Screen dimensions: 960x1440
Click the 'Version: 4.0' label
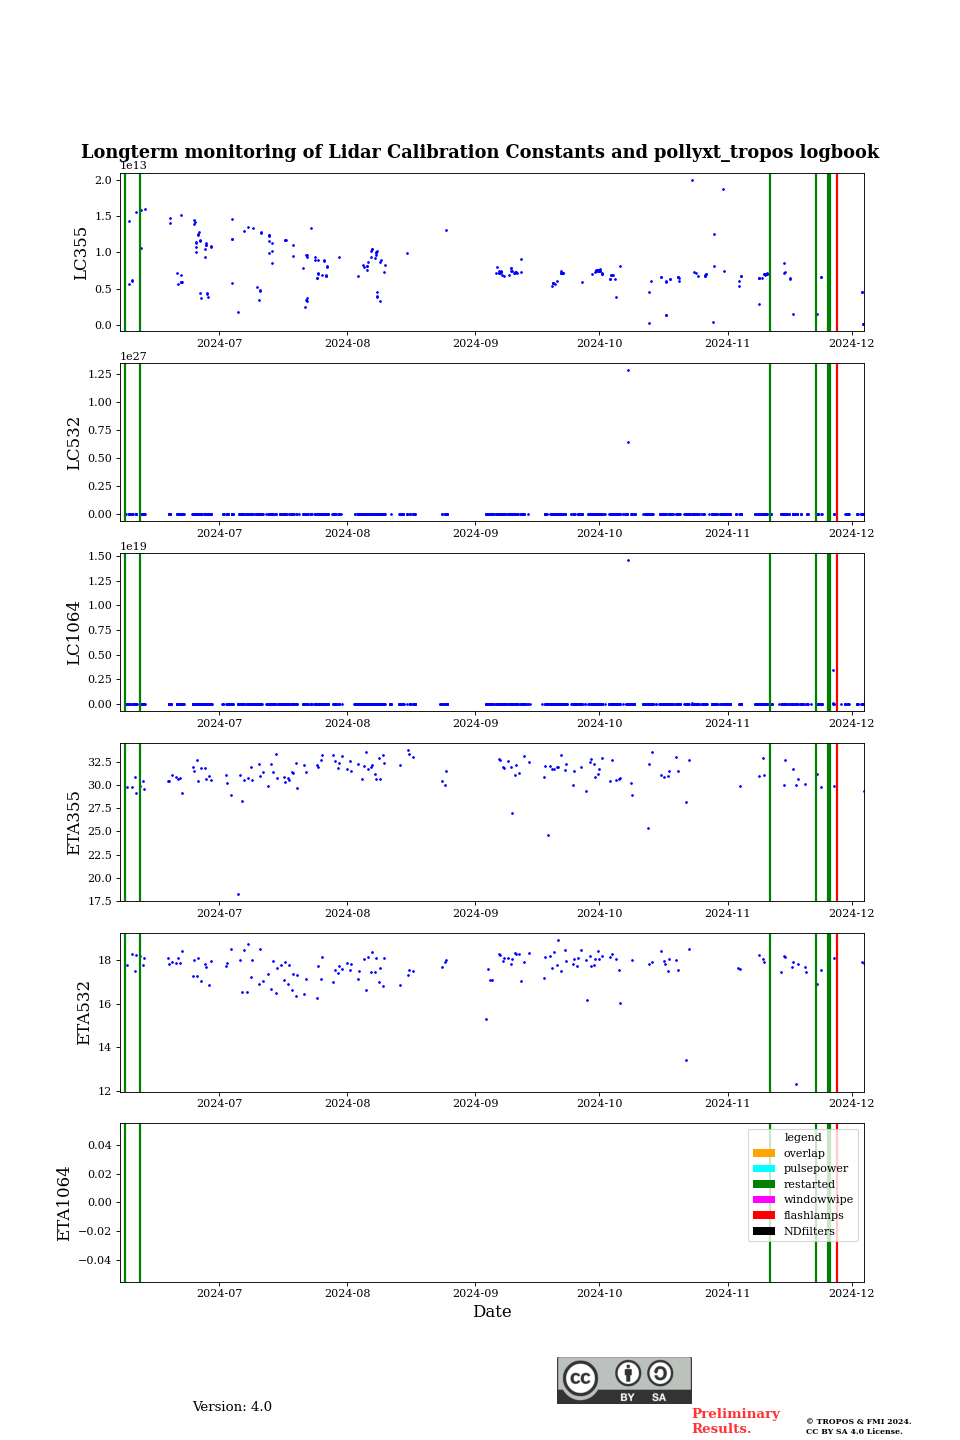232,1407
